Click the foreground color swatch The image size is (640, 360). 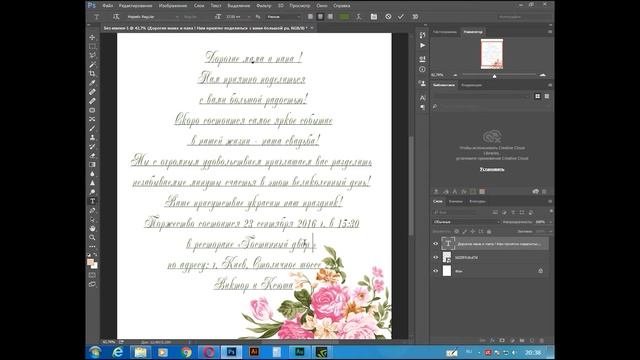pyautogui.click(x=91, y=262)
